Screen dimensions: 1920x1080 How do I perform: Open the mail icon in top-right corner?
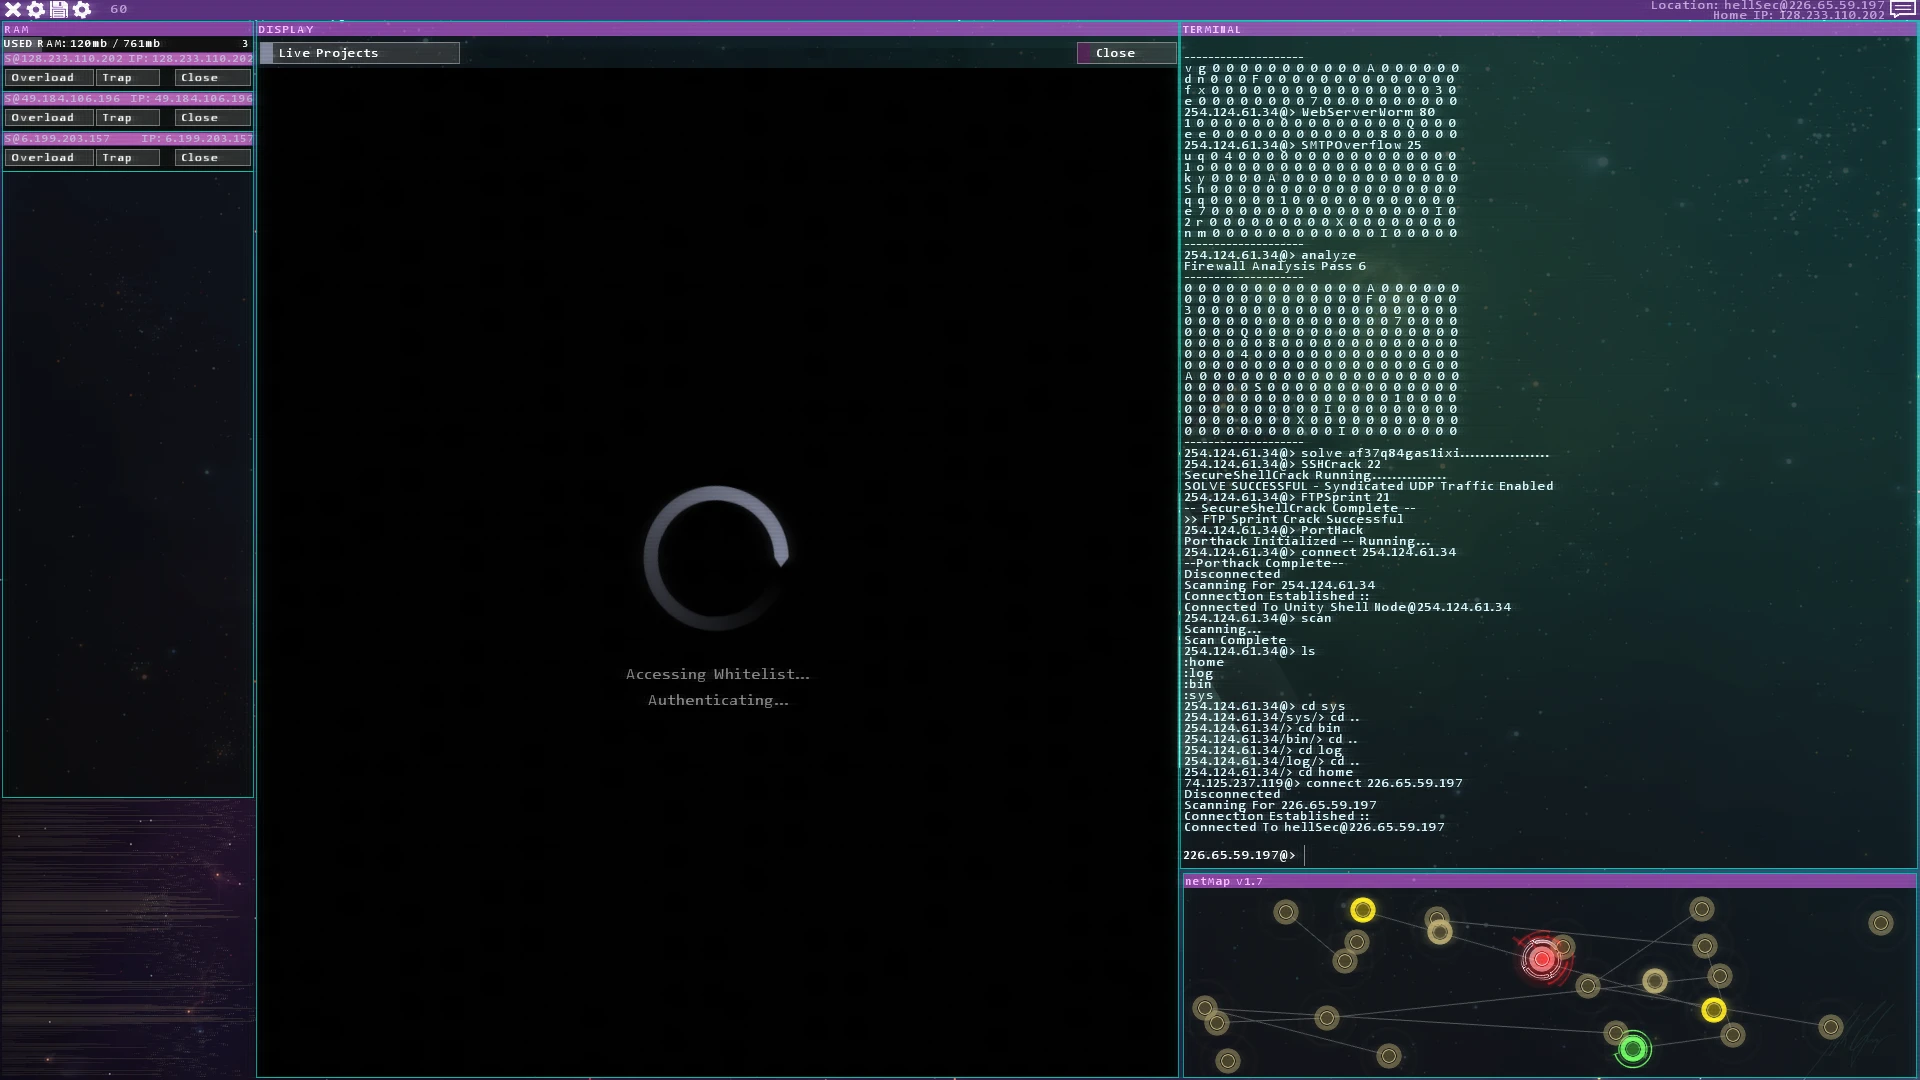1903,9
